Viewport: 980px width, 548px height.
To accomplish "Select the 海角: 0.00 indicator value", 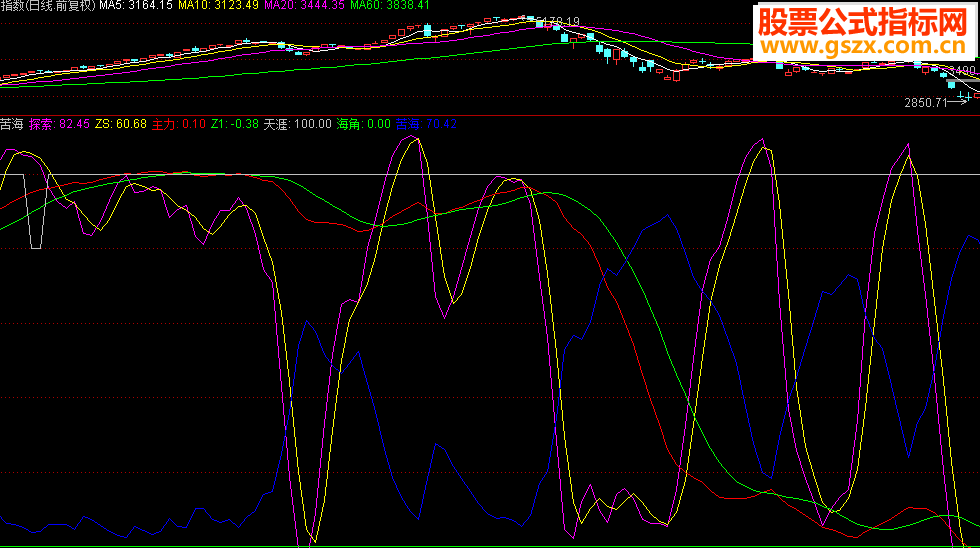I will point(364,124).
